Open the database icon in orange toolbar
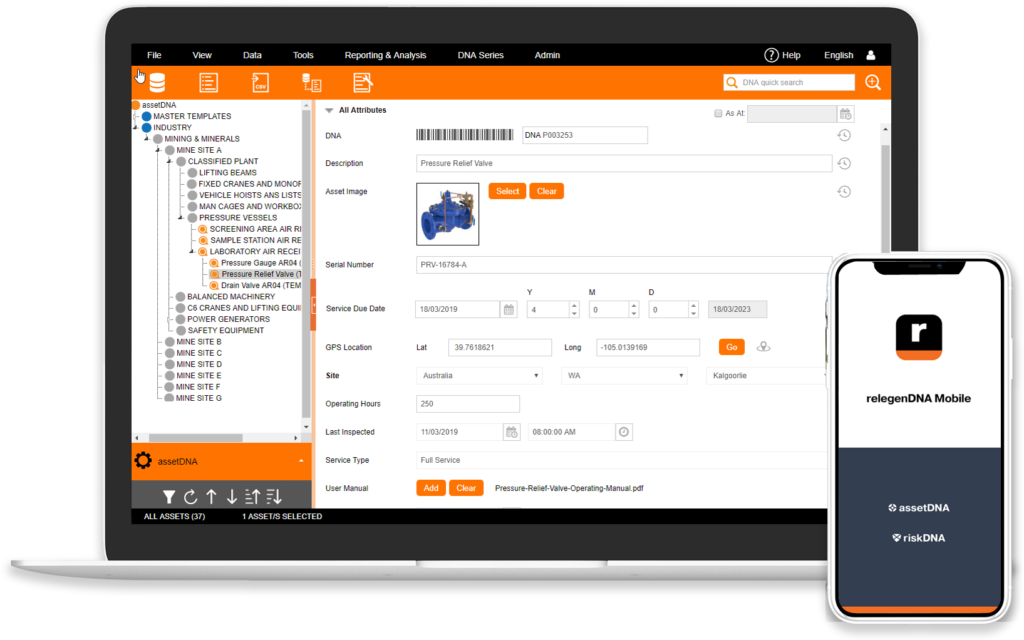Image resolution: width=1024 pixels, height=640 pixels. (x=157, y=83)
